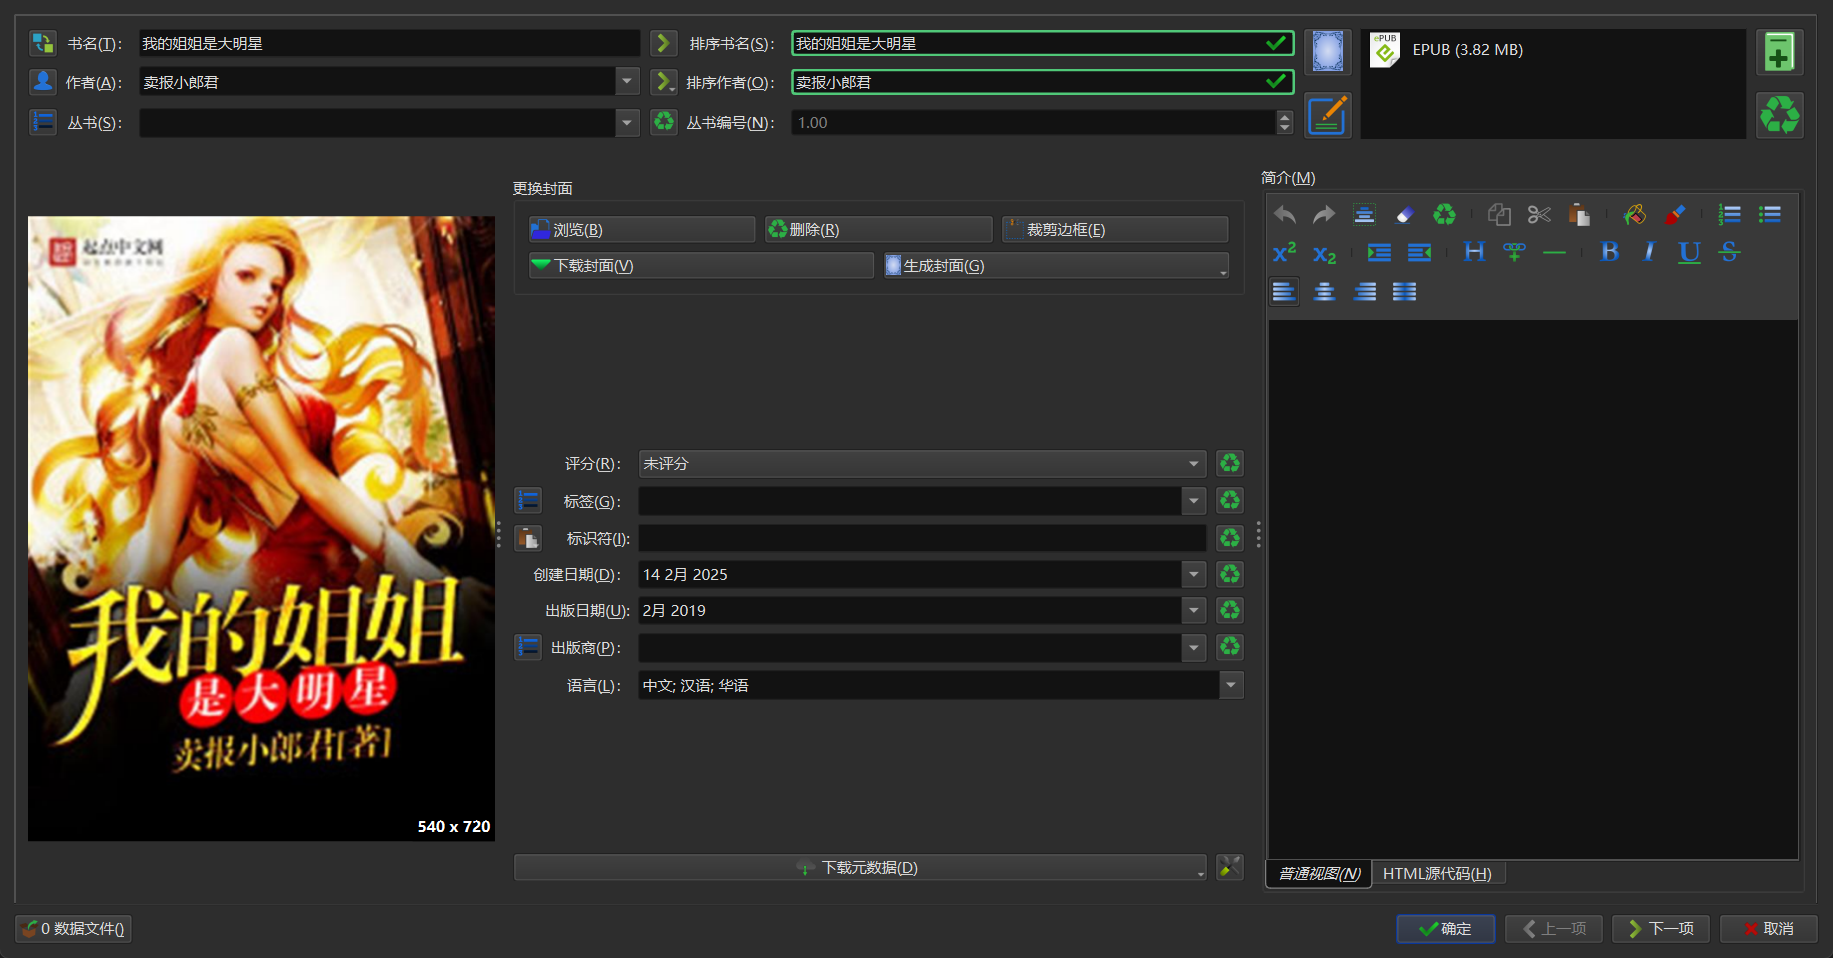Align text right
1833x958 pixels.
[x=1364, y=292]
